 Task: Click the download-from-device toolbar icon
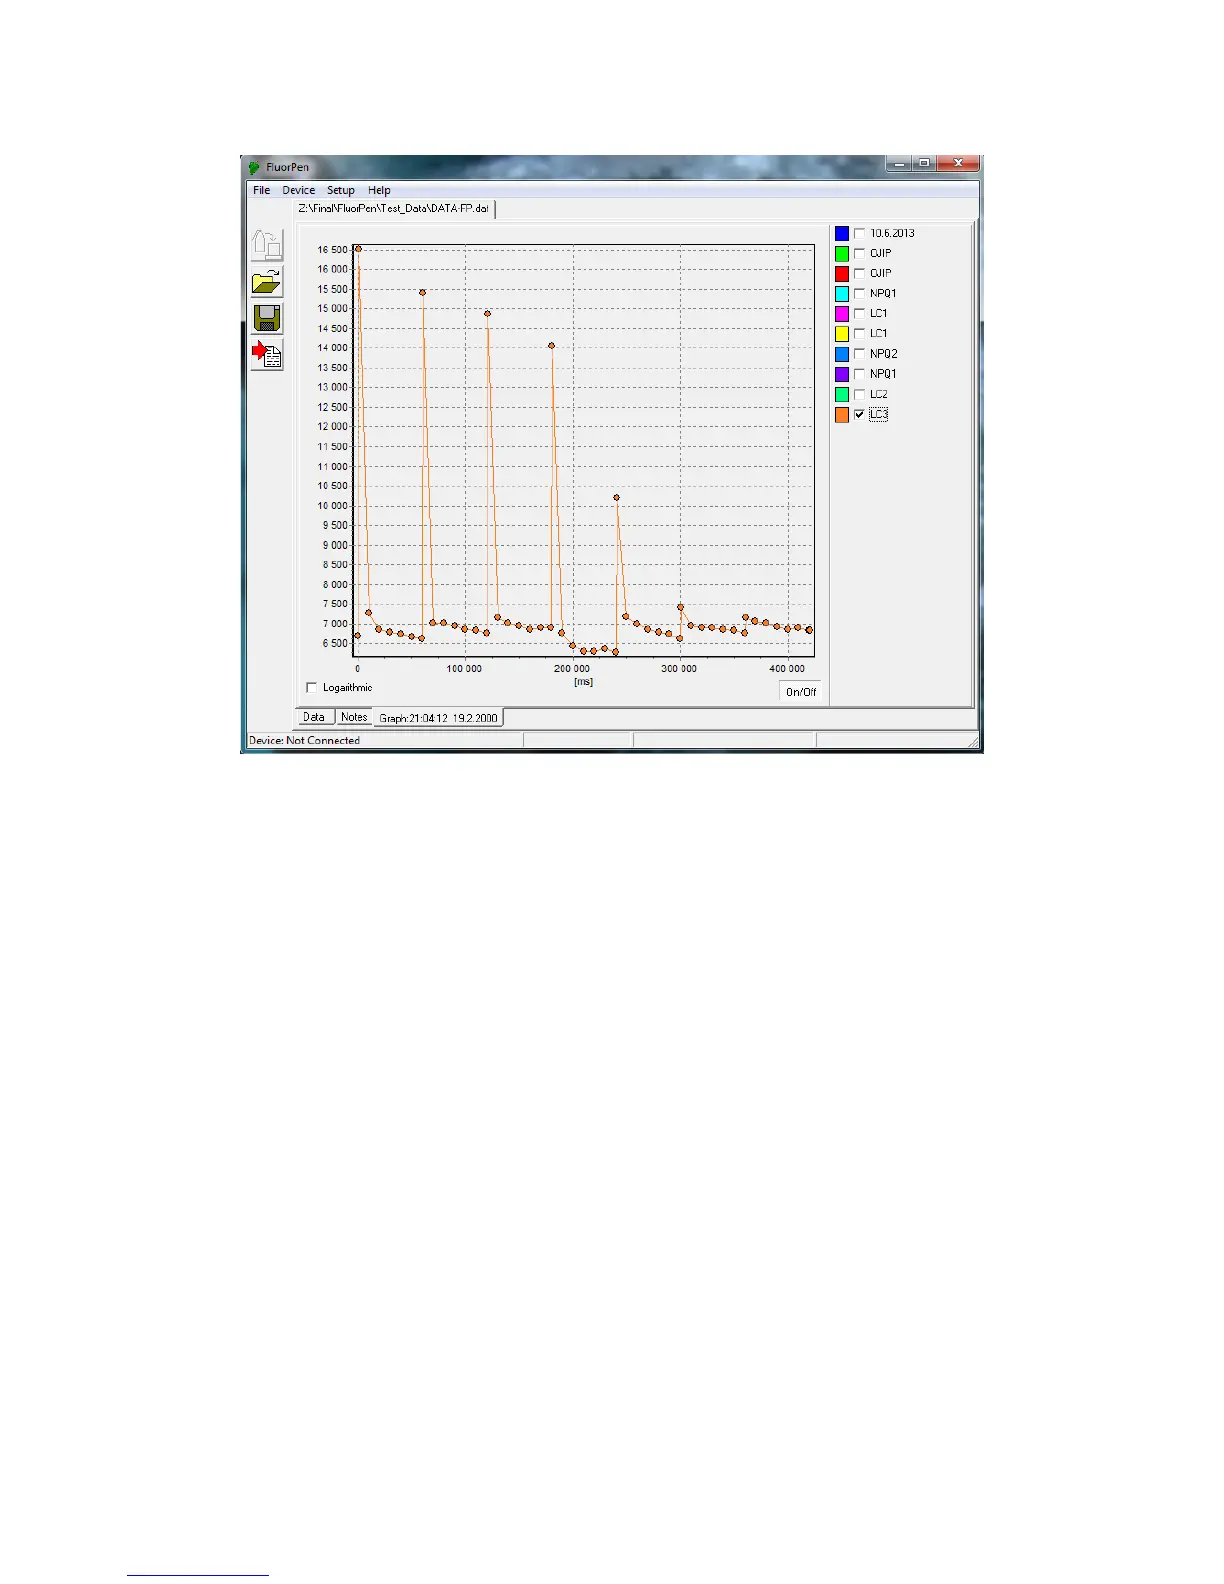click(267, 245)
